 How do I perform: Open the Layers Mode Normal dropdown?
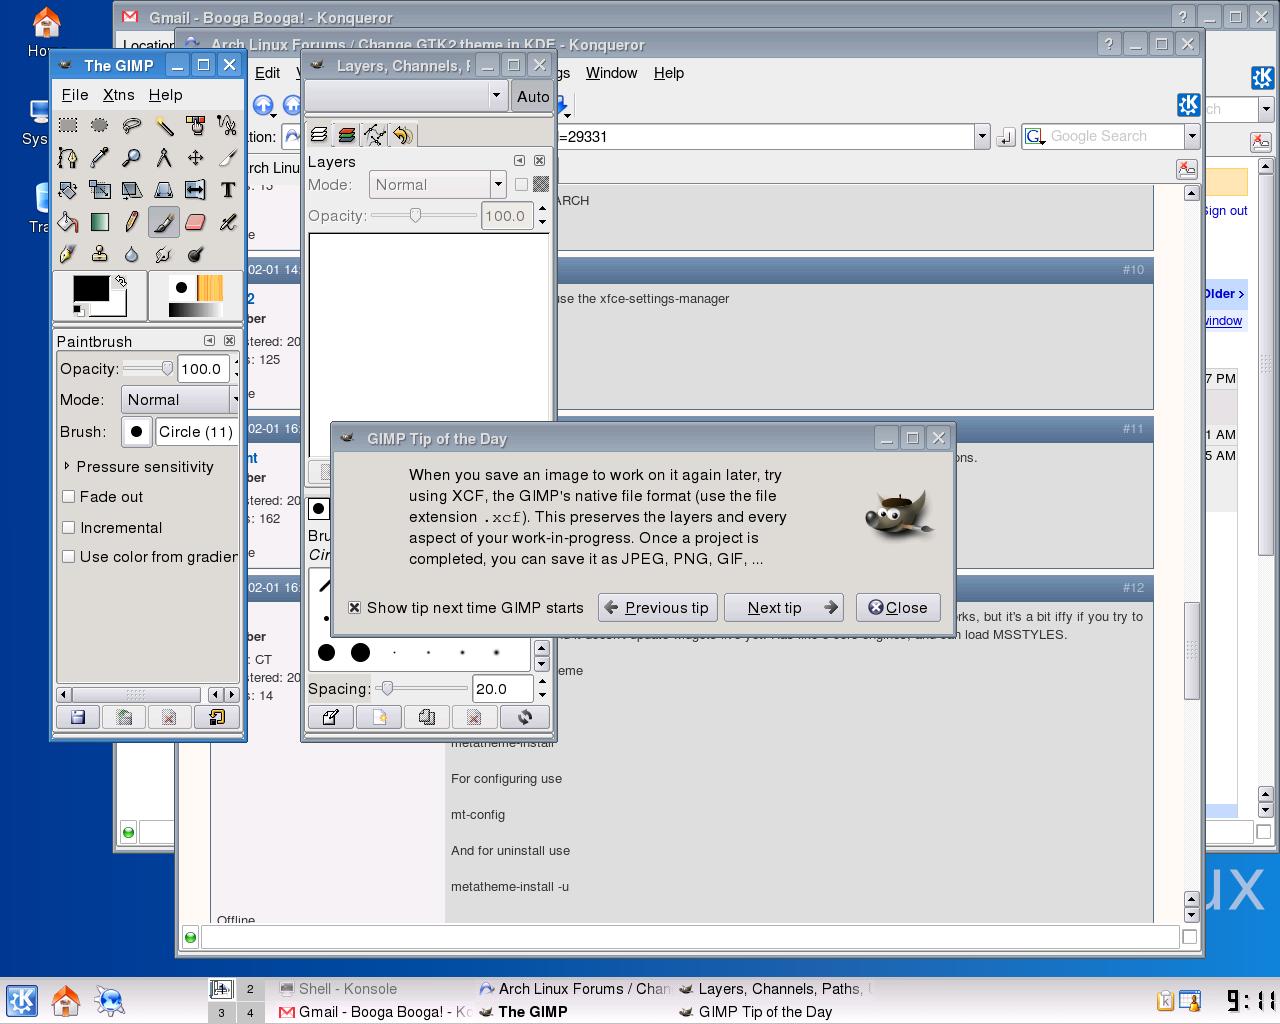437,184
